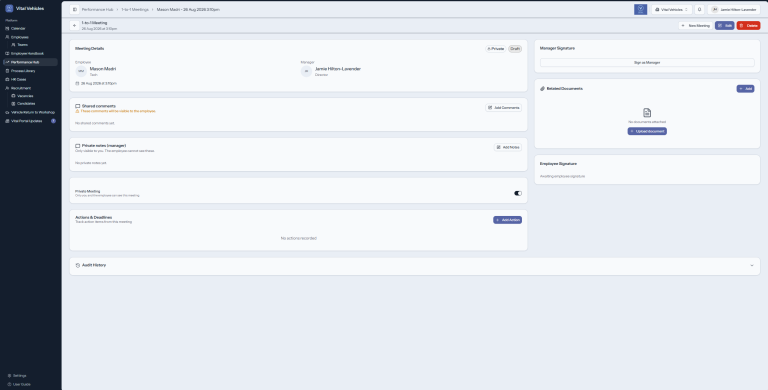This screenshot has height=390, width=768.
Task: Toggle the sidebar panel icon in top bar
Action: coord(74,9)
